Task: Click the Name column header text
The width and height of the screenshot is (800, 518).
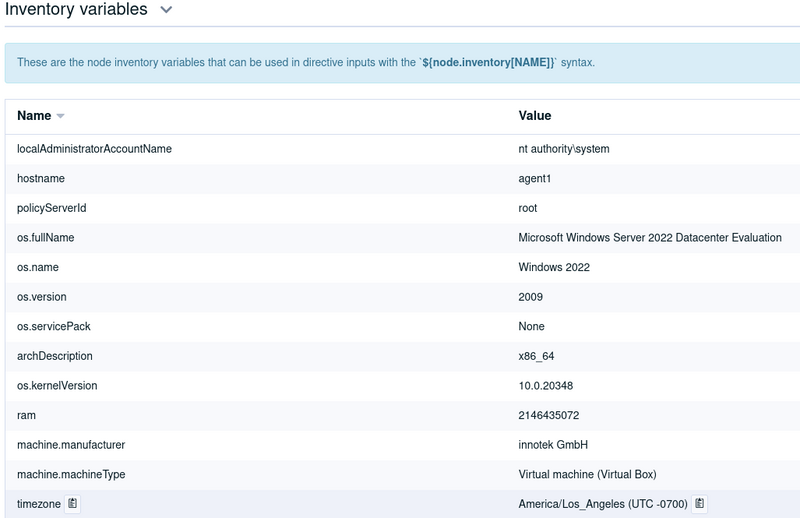Action: 34,115
